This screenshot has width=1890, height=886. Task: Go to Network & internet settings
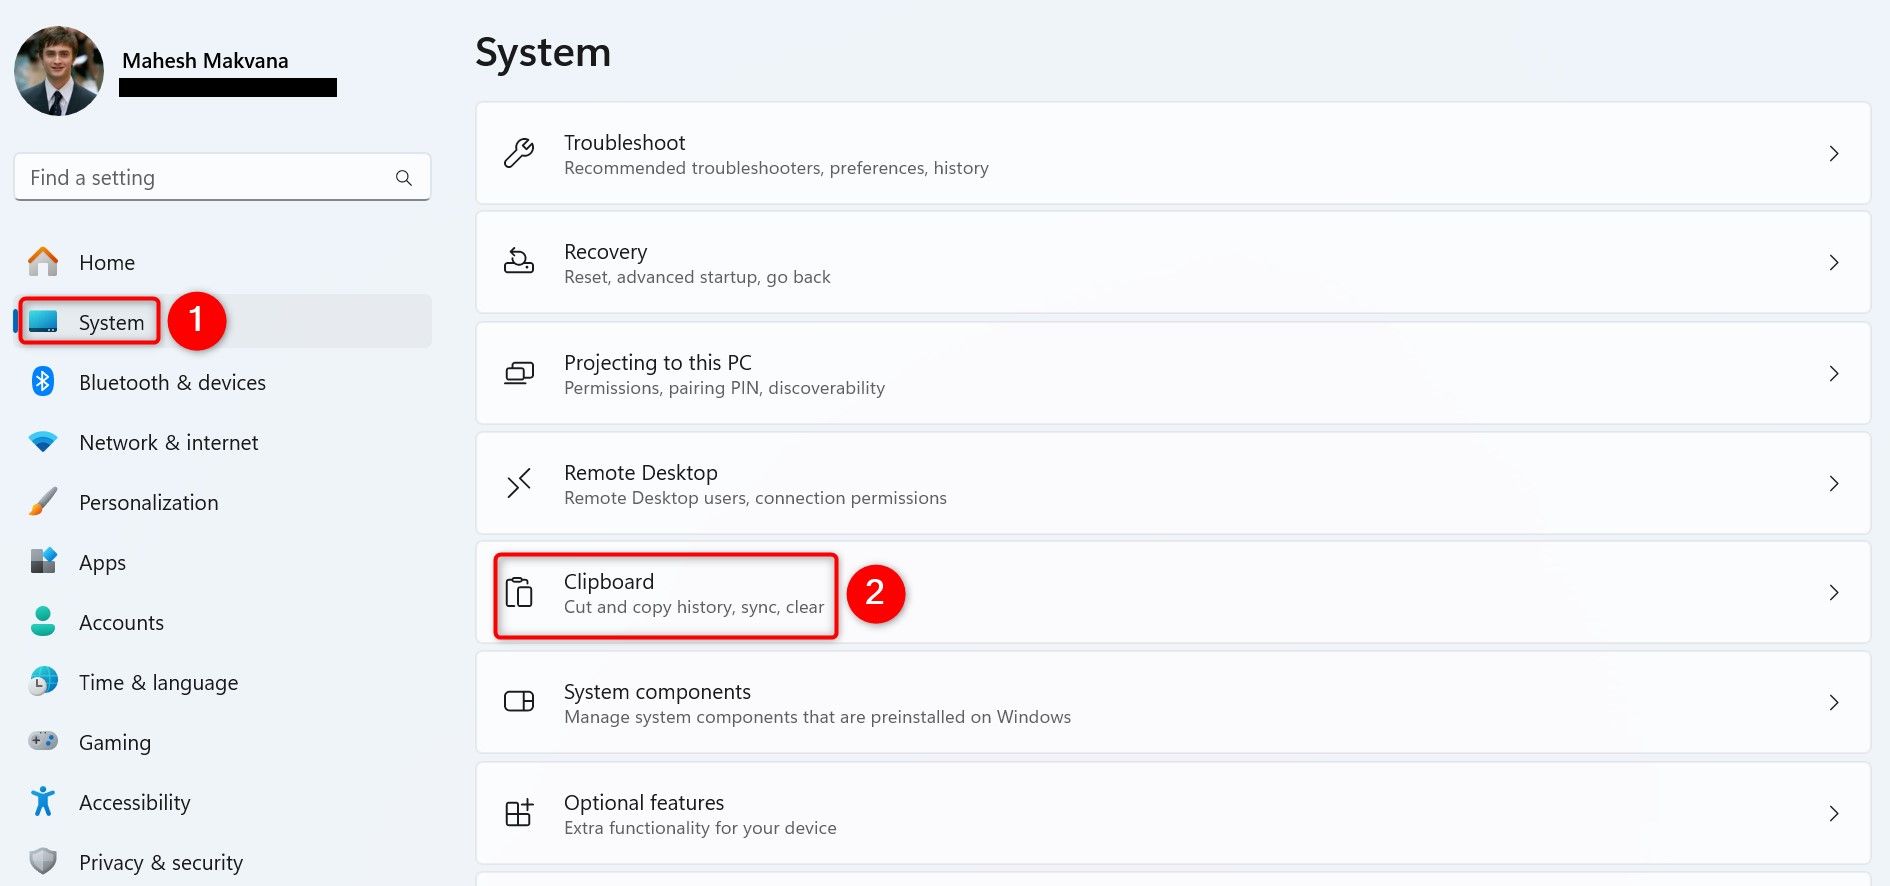[x=168, y=442]
